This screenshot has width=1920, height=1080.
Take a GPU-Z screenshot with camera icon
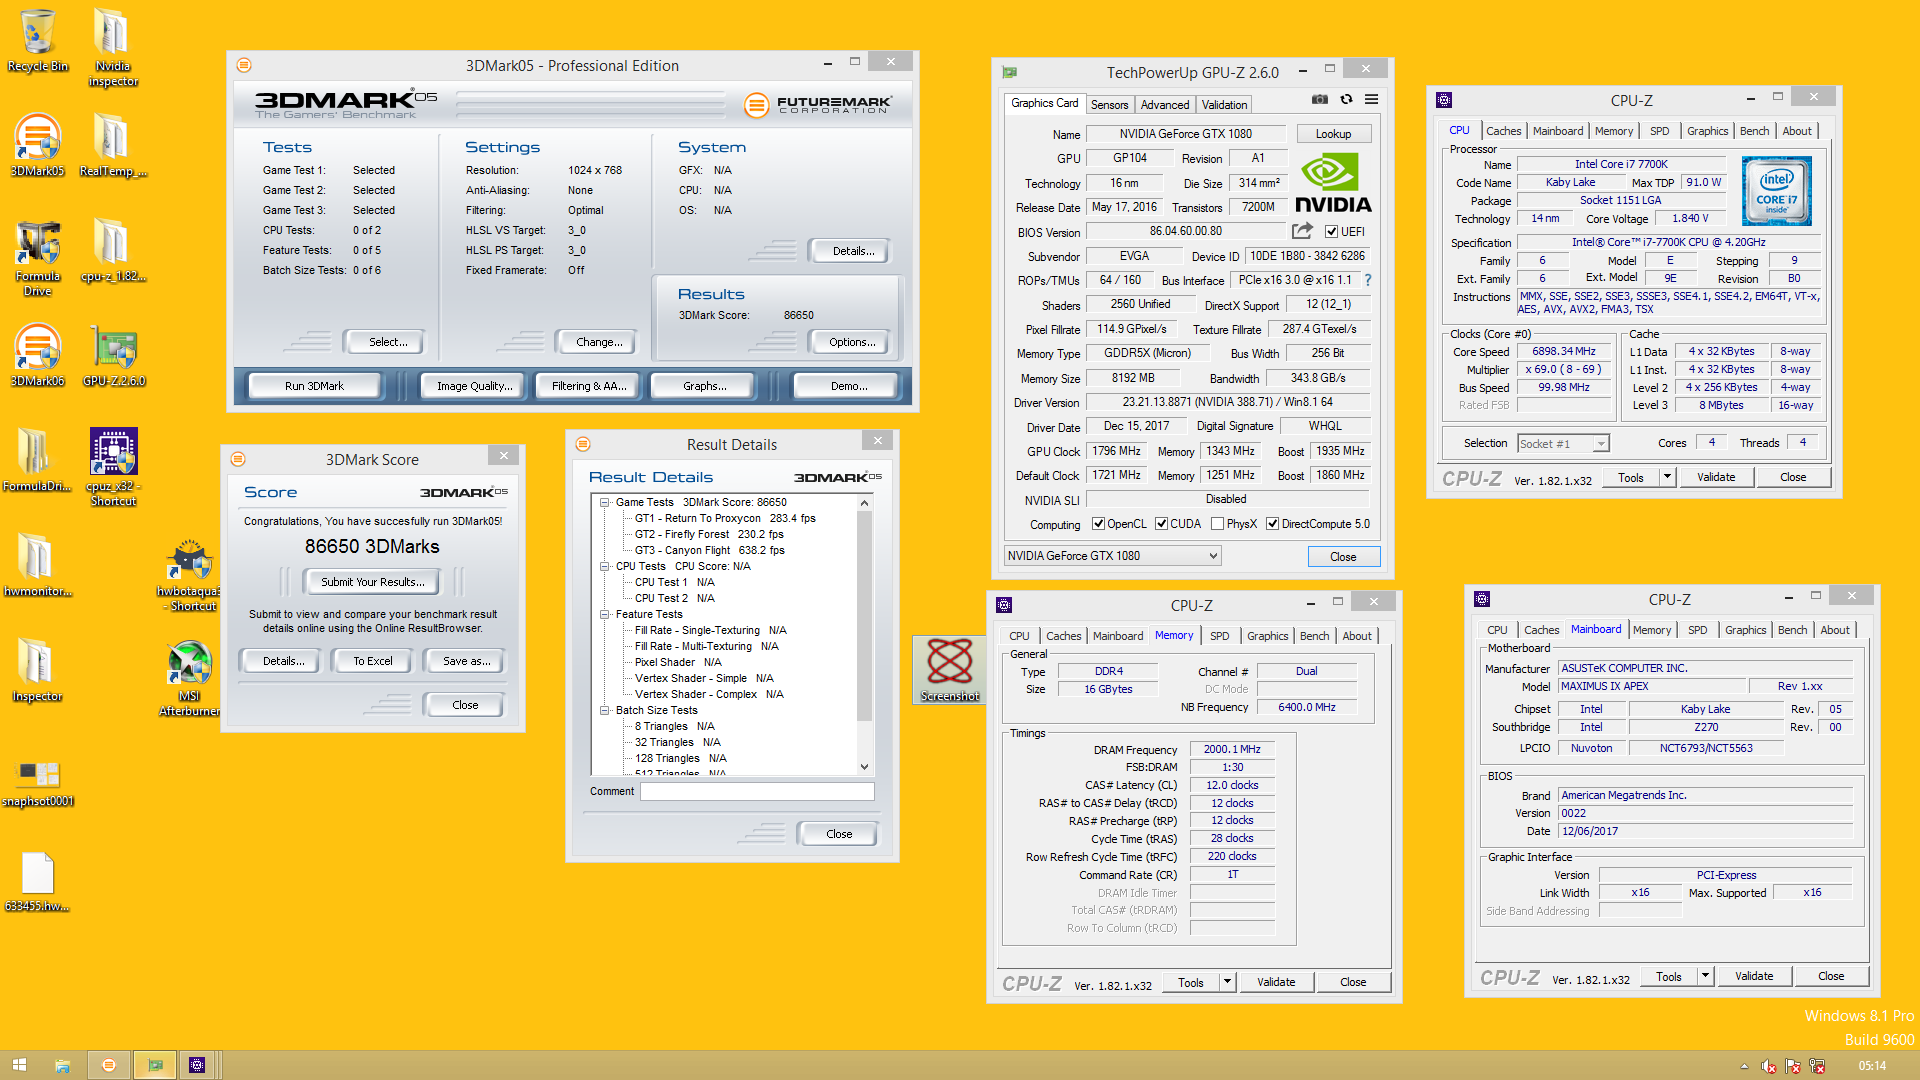(x=1320, y=100)
